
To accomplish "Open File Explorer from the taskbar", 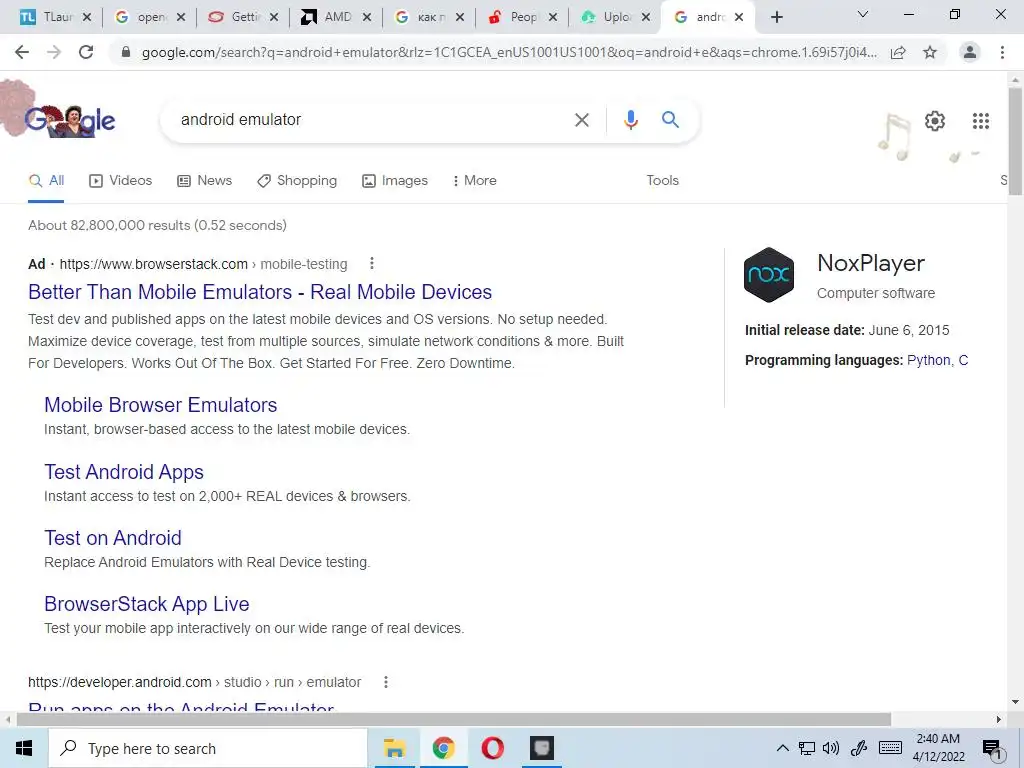I will pyautogui.click(x=394, y=748).
